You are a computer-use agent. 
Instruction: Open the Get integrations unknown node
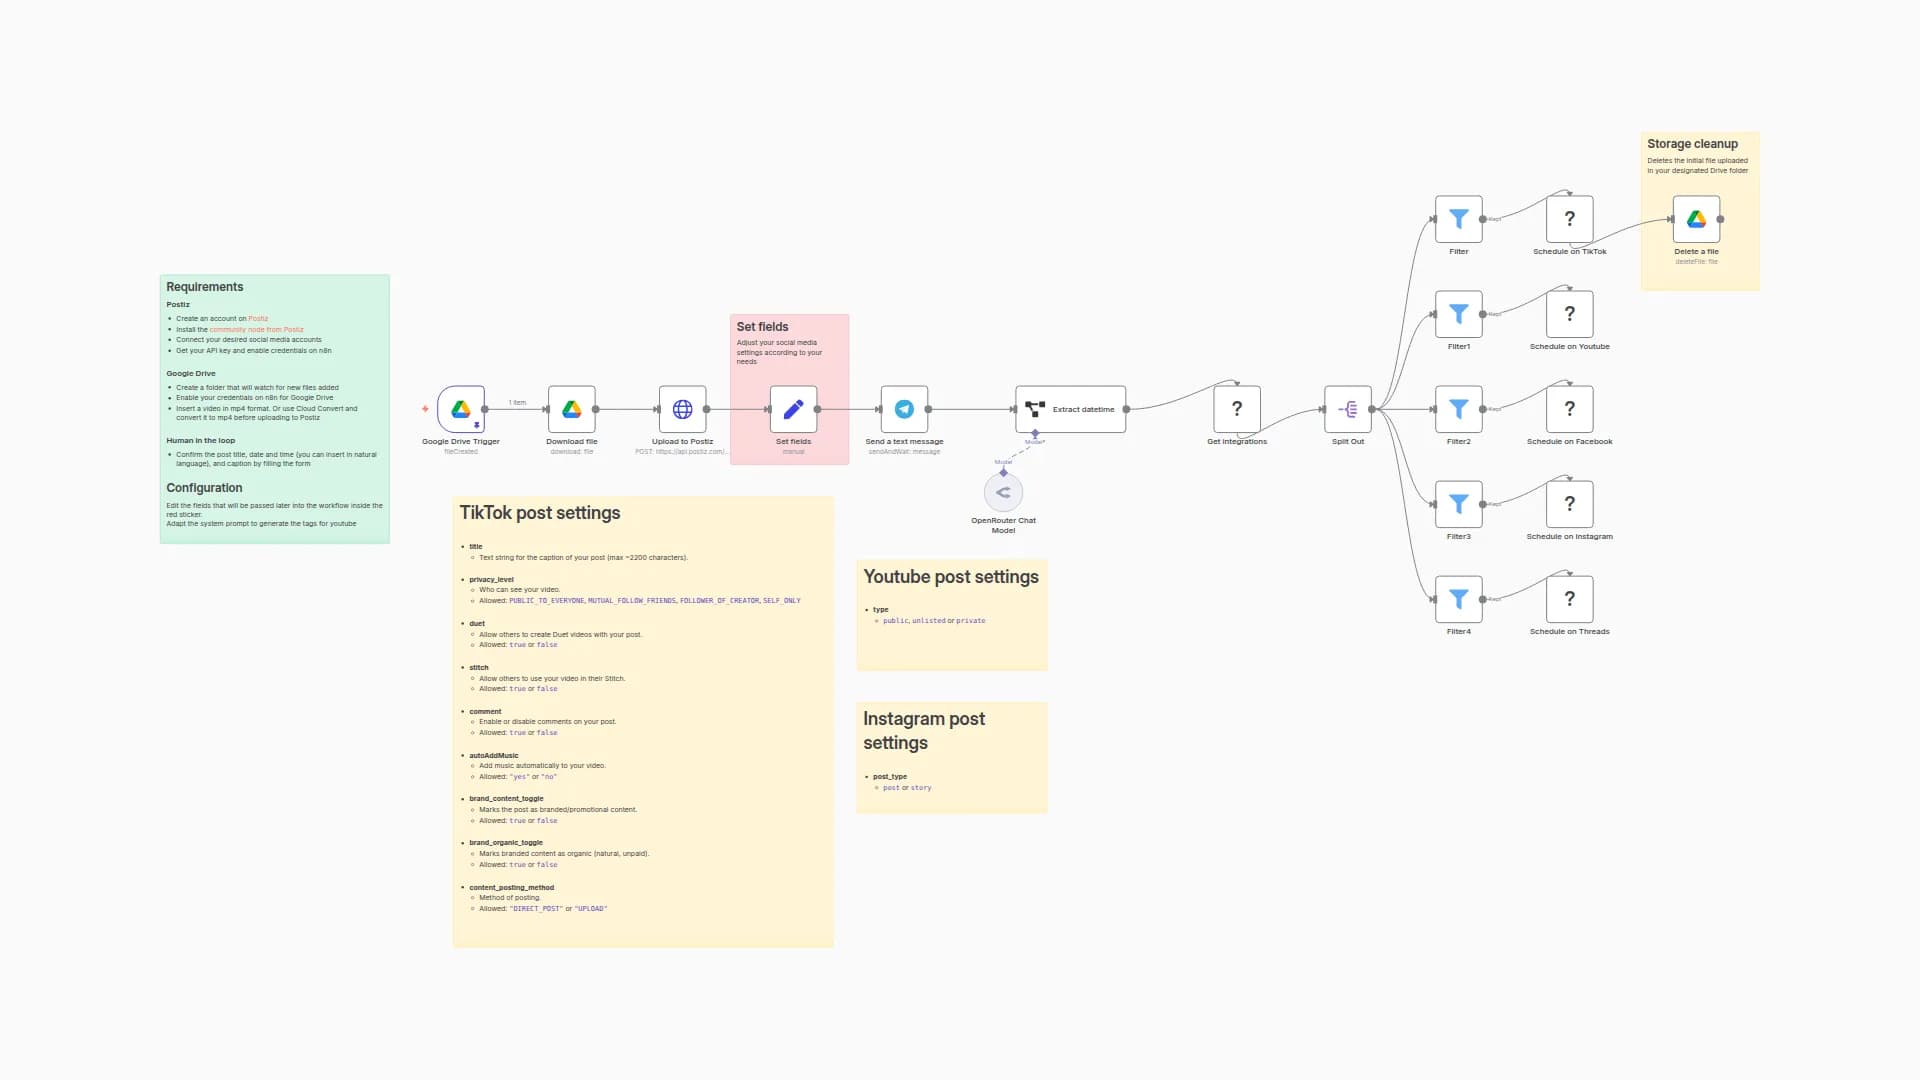1237,409
